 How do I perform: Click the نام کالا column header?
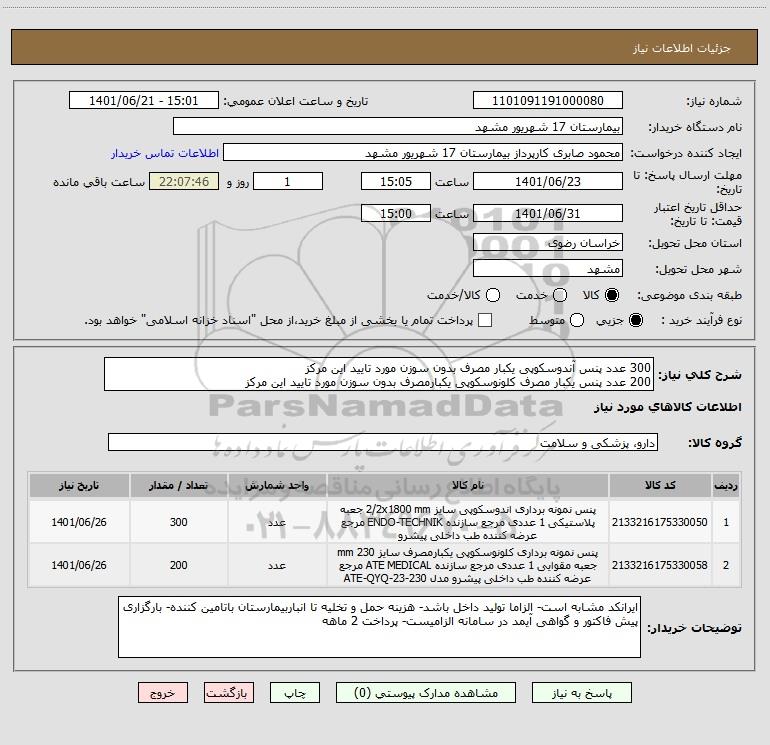coord(468,485)
